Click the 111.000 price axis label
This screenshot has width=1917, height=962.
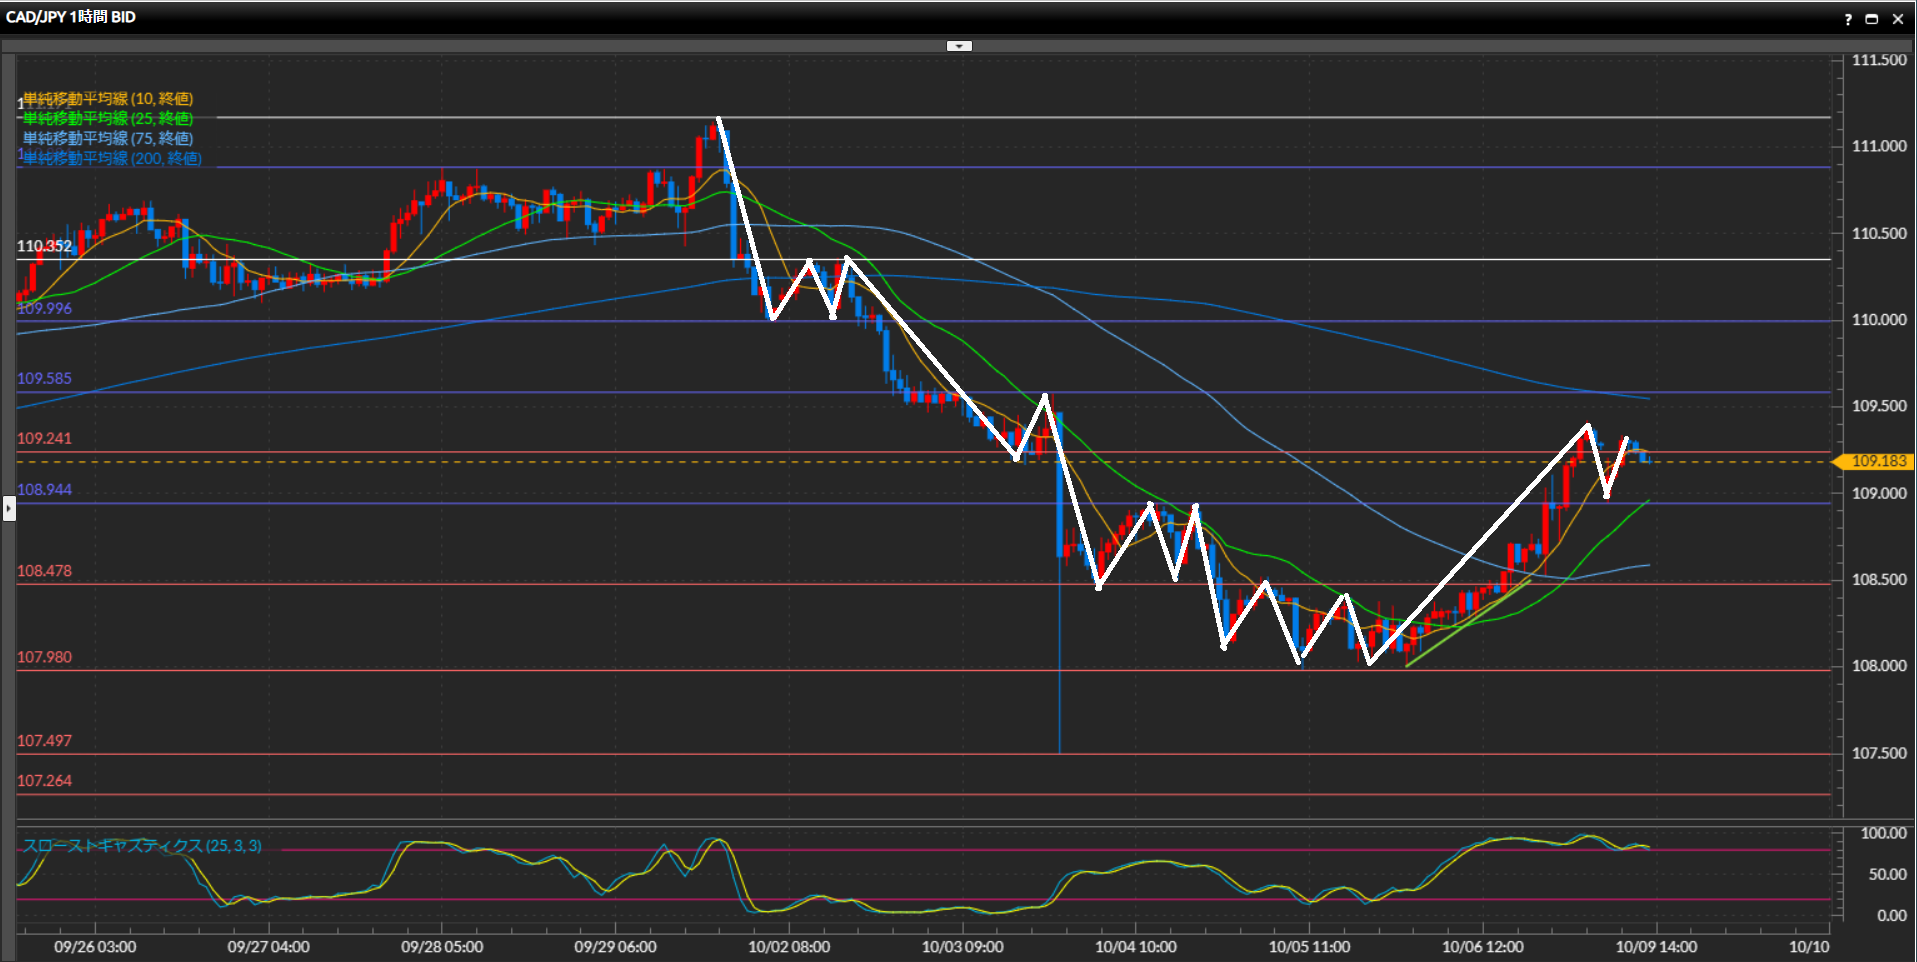tap(1878, 146)
